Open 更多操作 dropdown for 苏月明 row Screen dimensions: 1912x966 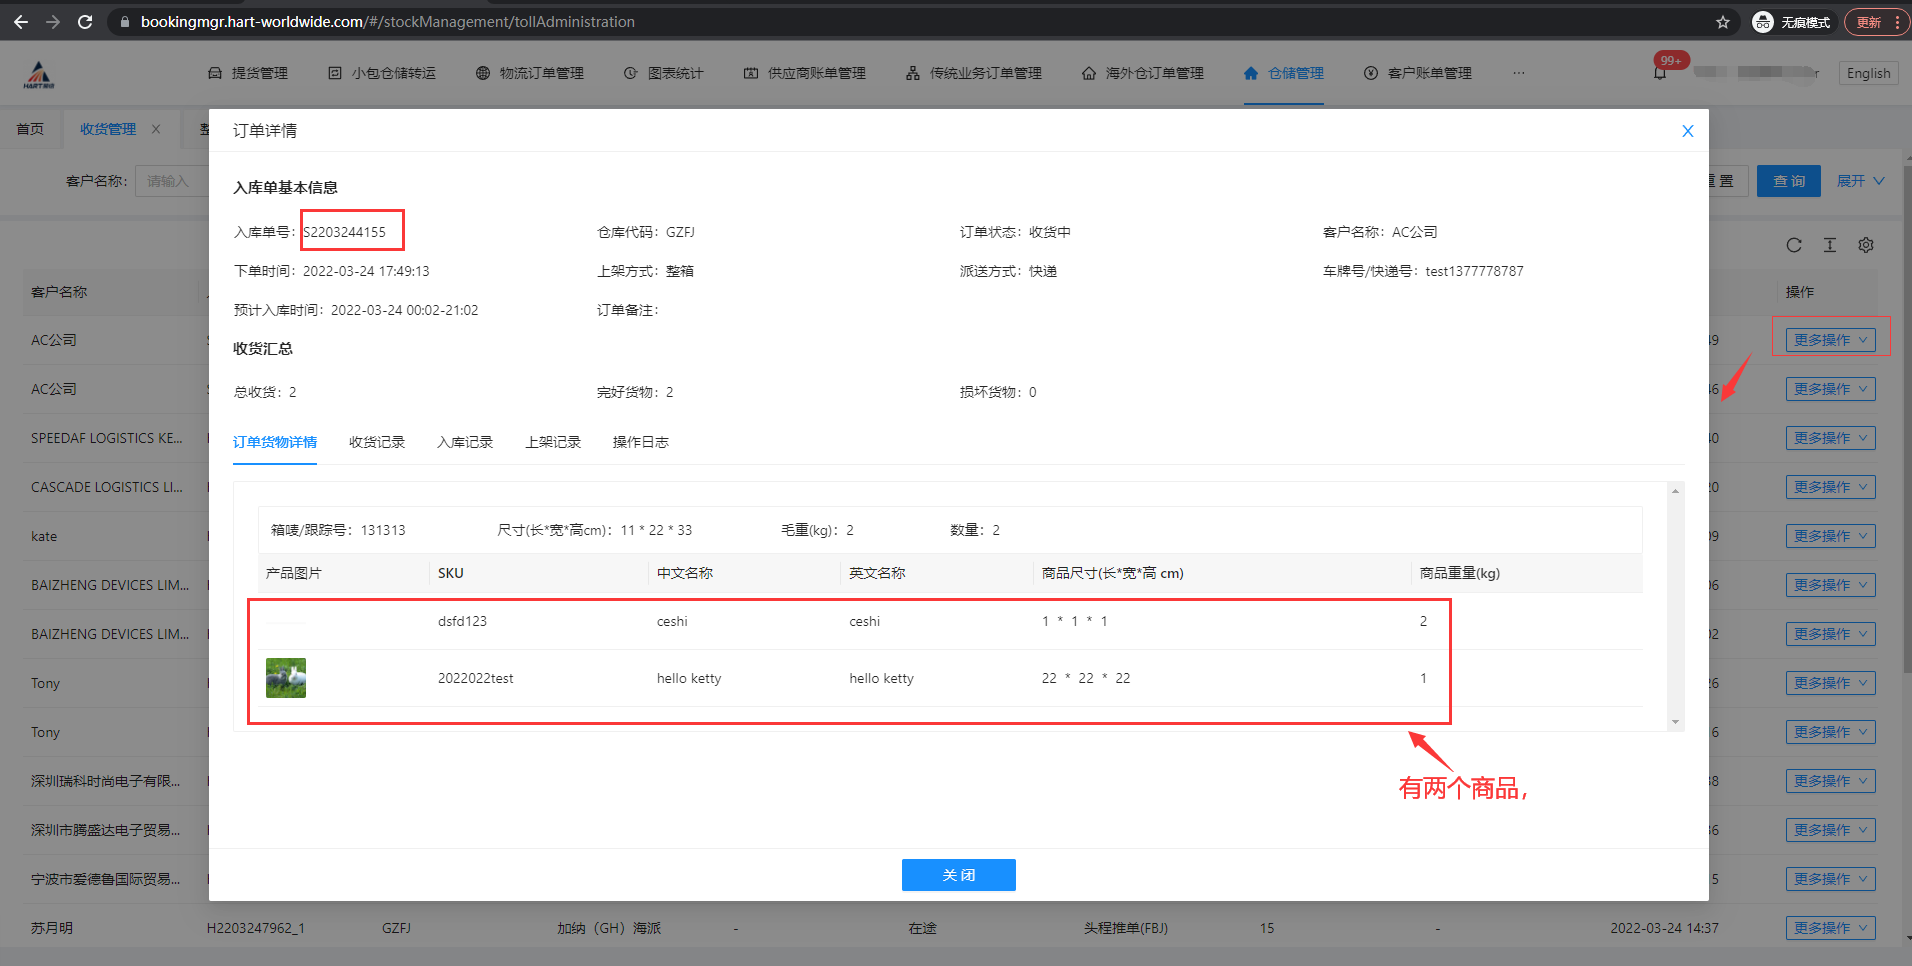point(1830,928)
